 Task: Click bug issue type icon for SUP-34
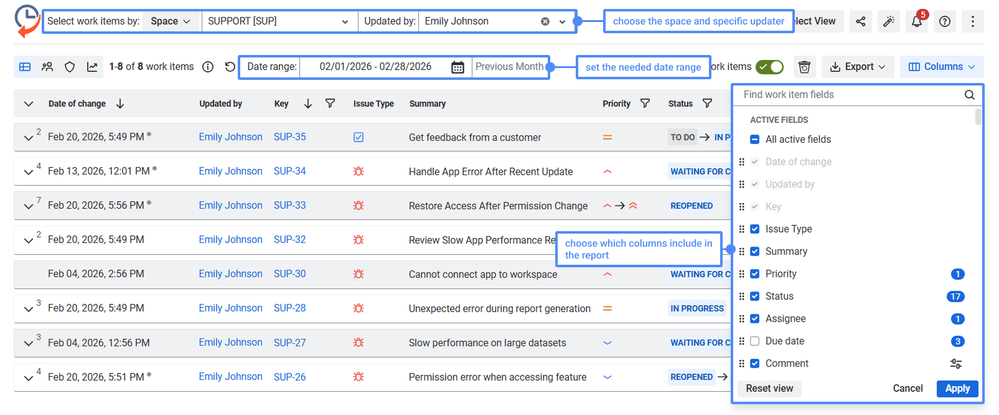(x=358, y=171)
